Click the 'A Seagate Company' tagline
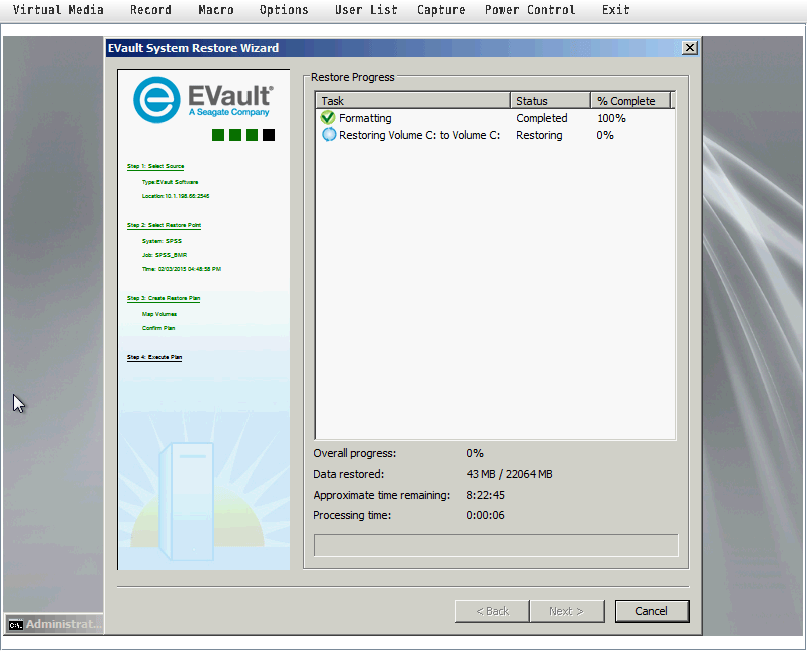 [x=229, y=112]
